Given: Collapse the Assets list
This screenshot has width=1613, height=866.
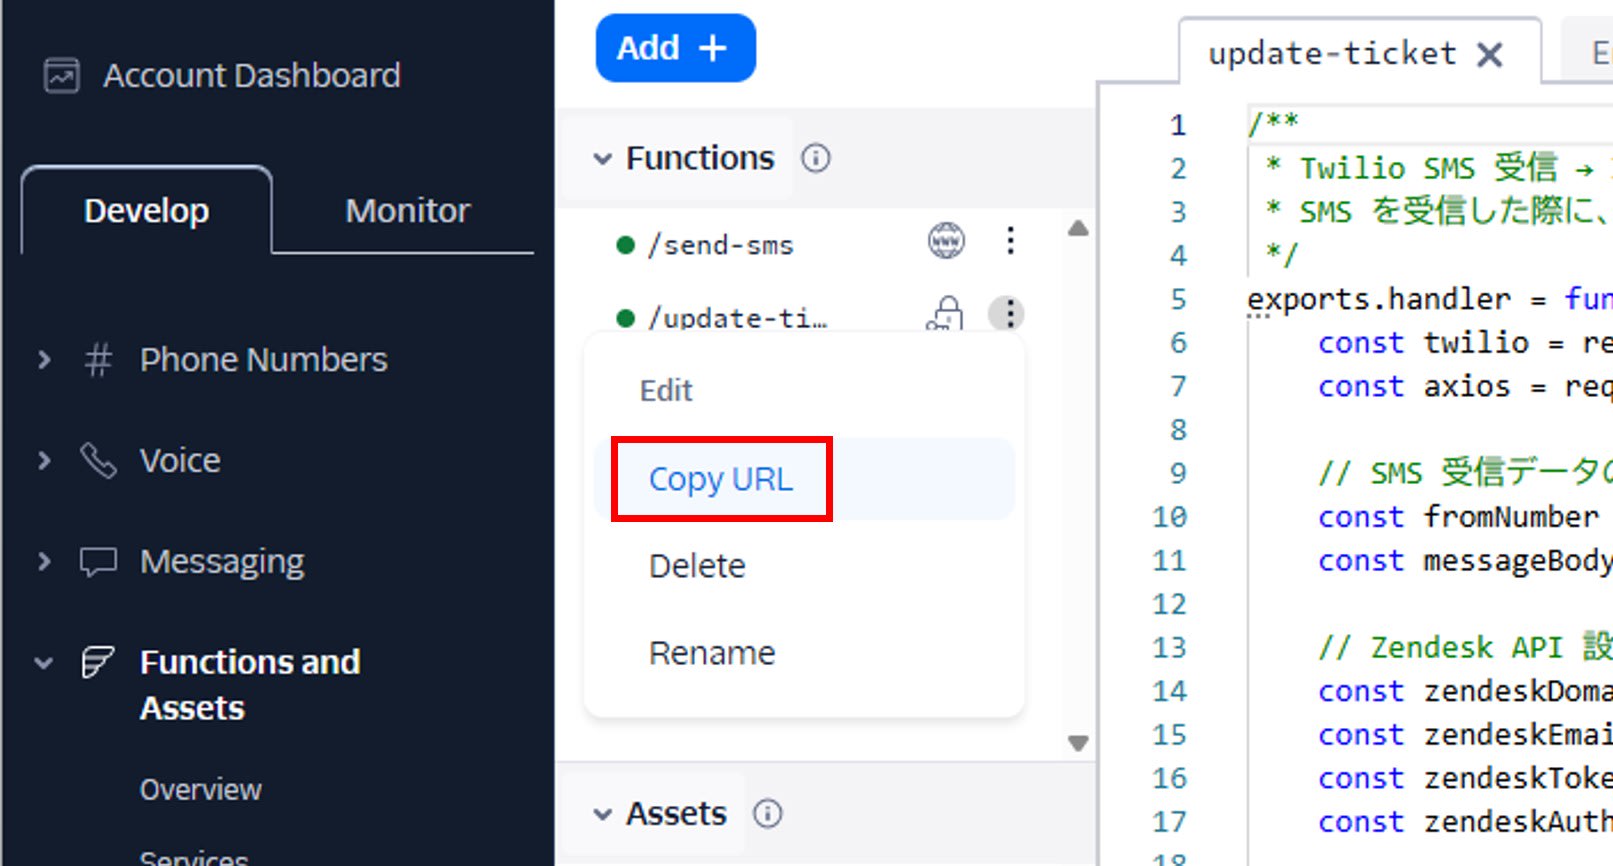Looking at the screenshot, I should (x=602, y=814).
